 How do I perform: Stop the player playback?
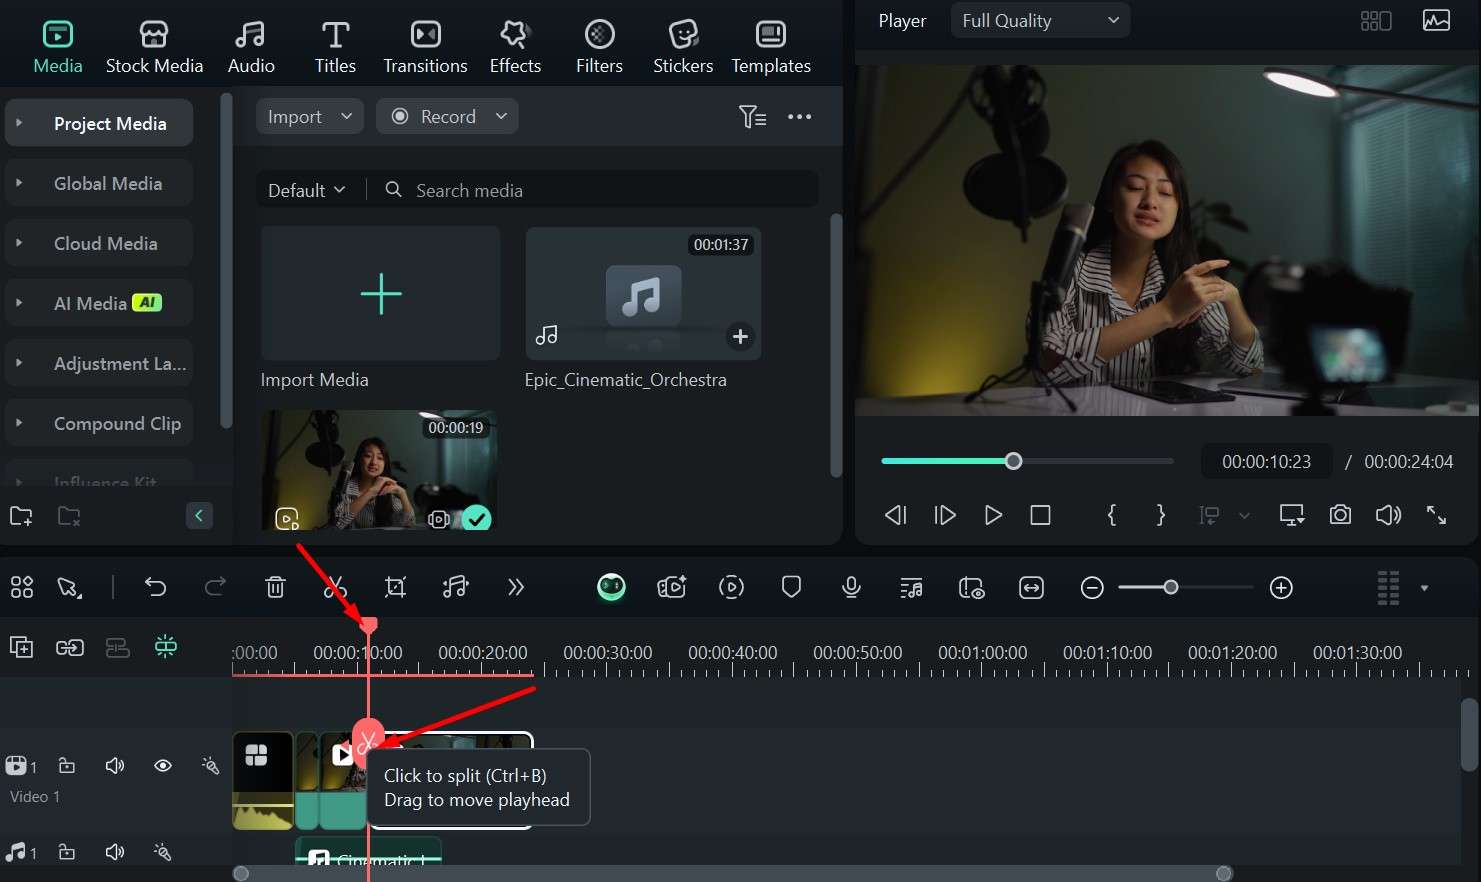(x=1040, y=515)
